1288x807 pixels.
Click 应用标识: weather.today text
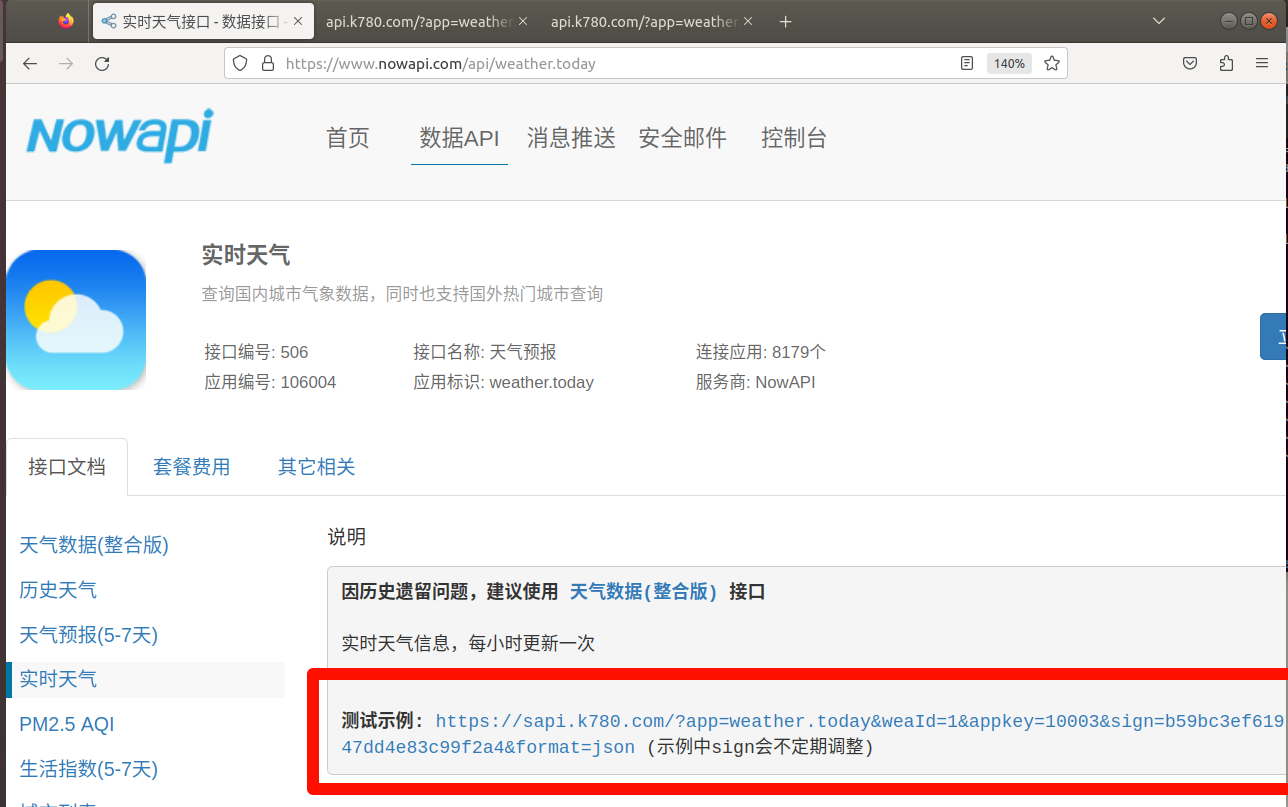point(504,382)
